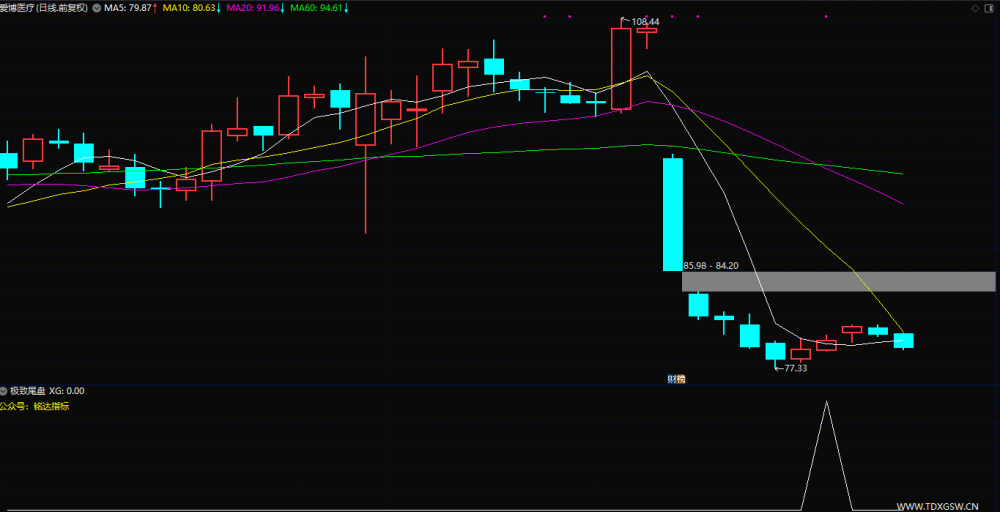The image size is (1000, 512).
Task: Click the XG: 0.00 indicator value
Action: coord(67,391)
